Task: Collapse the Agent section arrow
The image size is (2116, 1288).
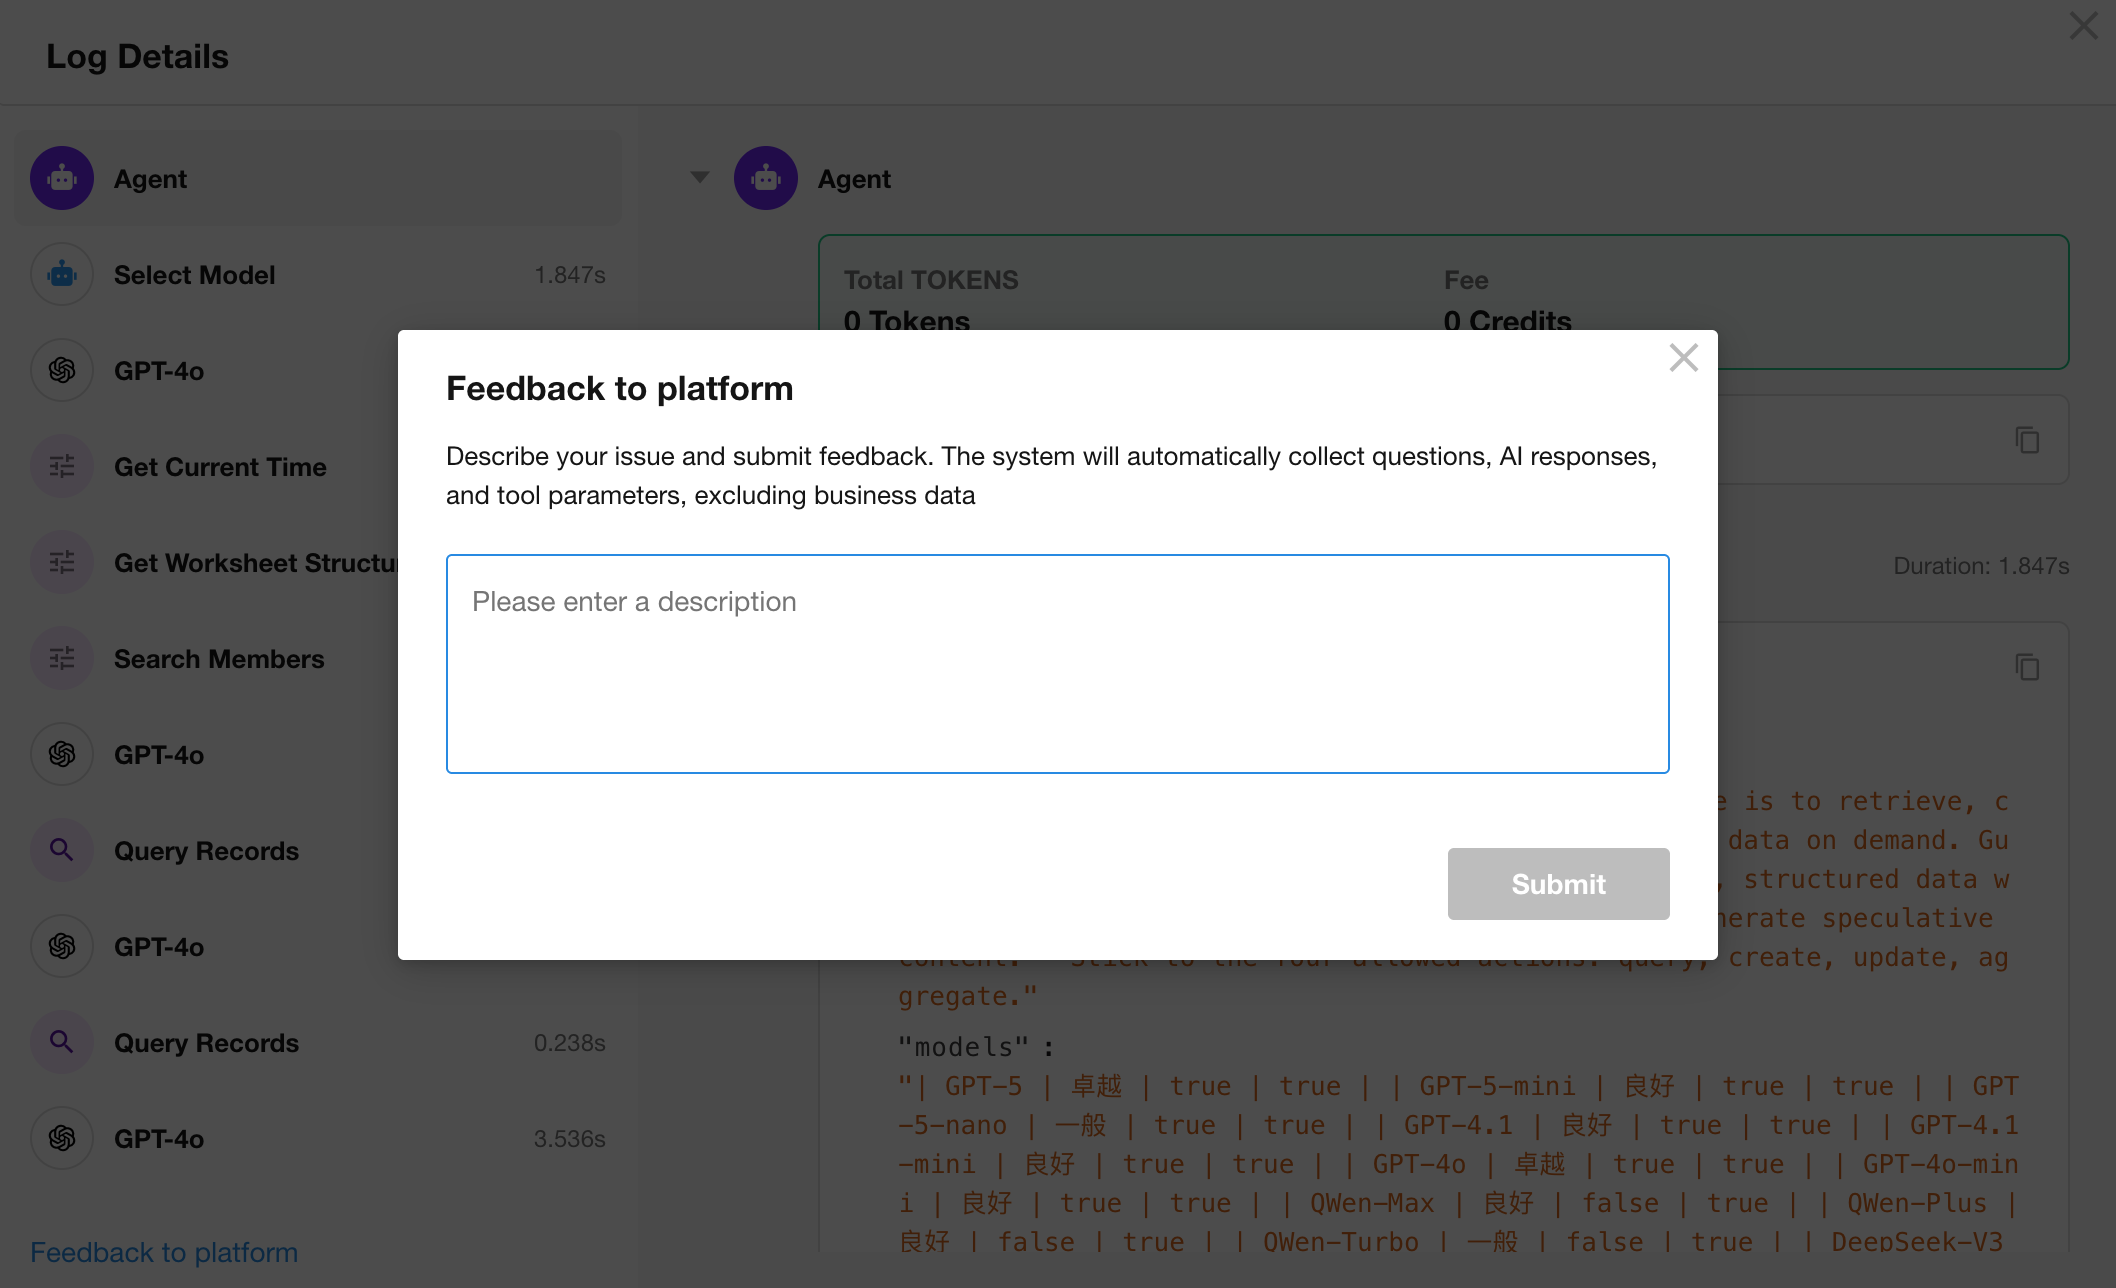Action: 700,178
